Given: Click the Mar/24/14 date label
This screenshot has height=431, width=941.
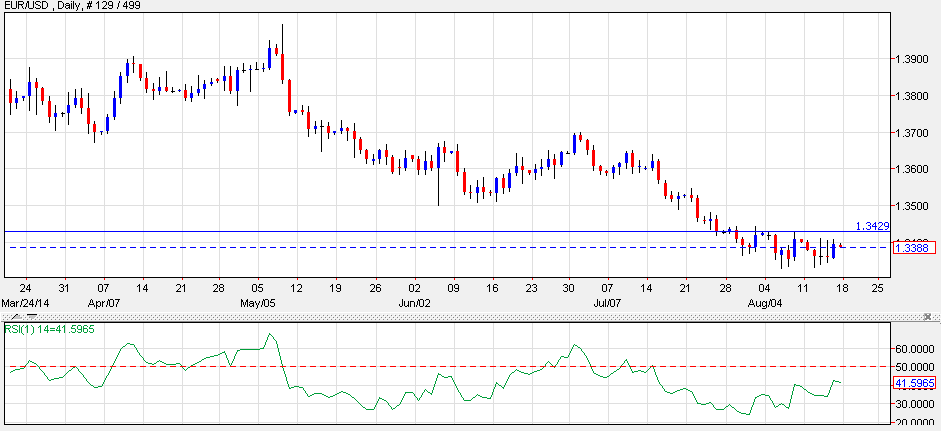Looking at the screenshot, I should coord(24,301).
